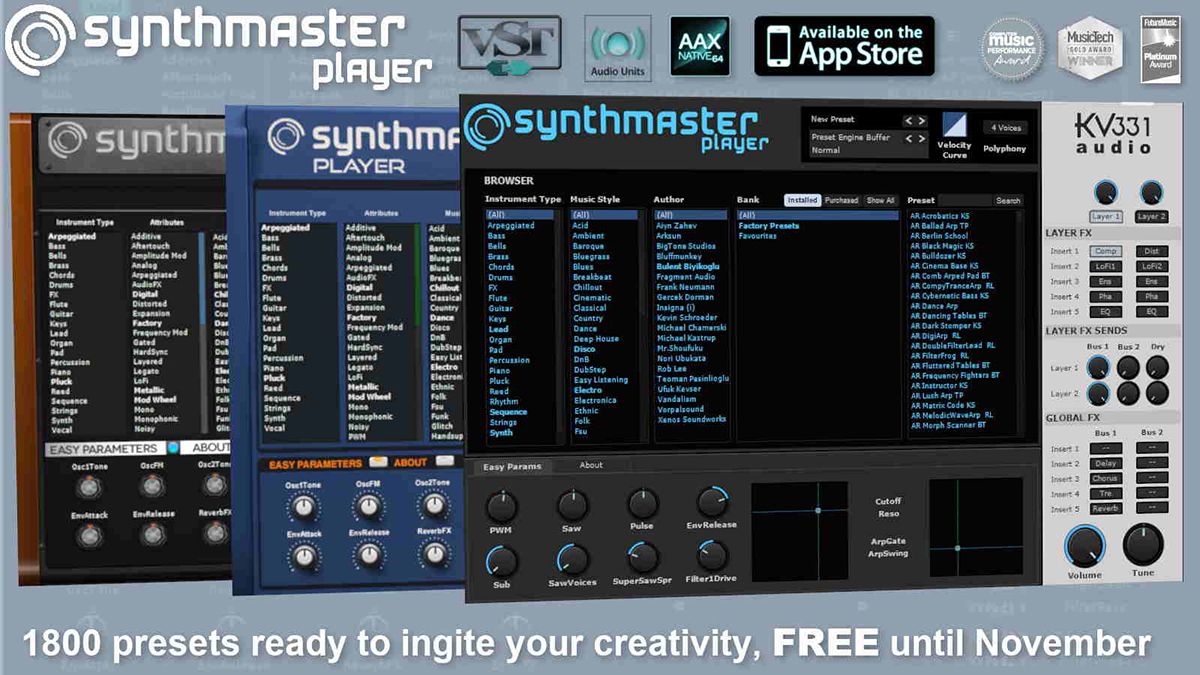Click the Search button in the browser
Screen dimensions: 1200x675
click(x=1008, y=200)
